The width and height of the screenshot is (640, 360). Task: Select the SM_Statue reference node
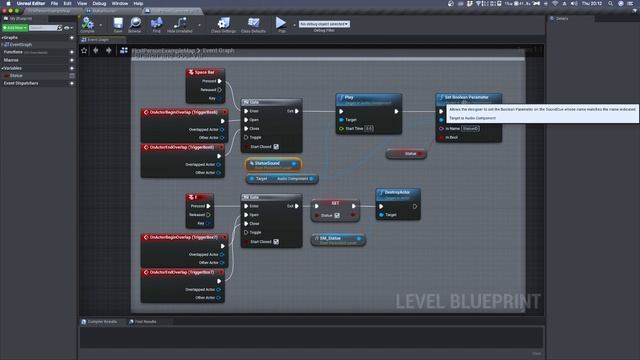pos(338,240)
